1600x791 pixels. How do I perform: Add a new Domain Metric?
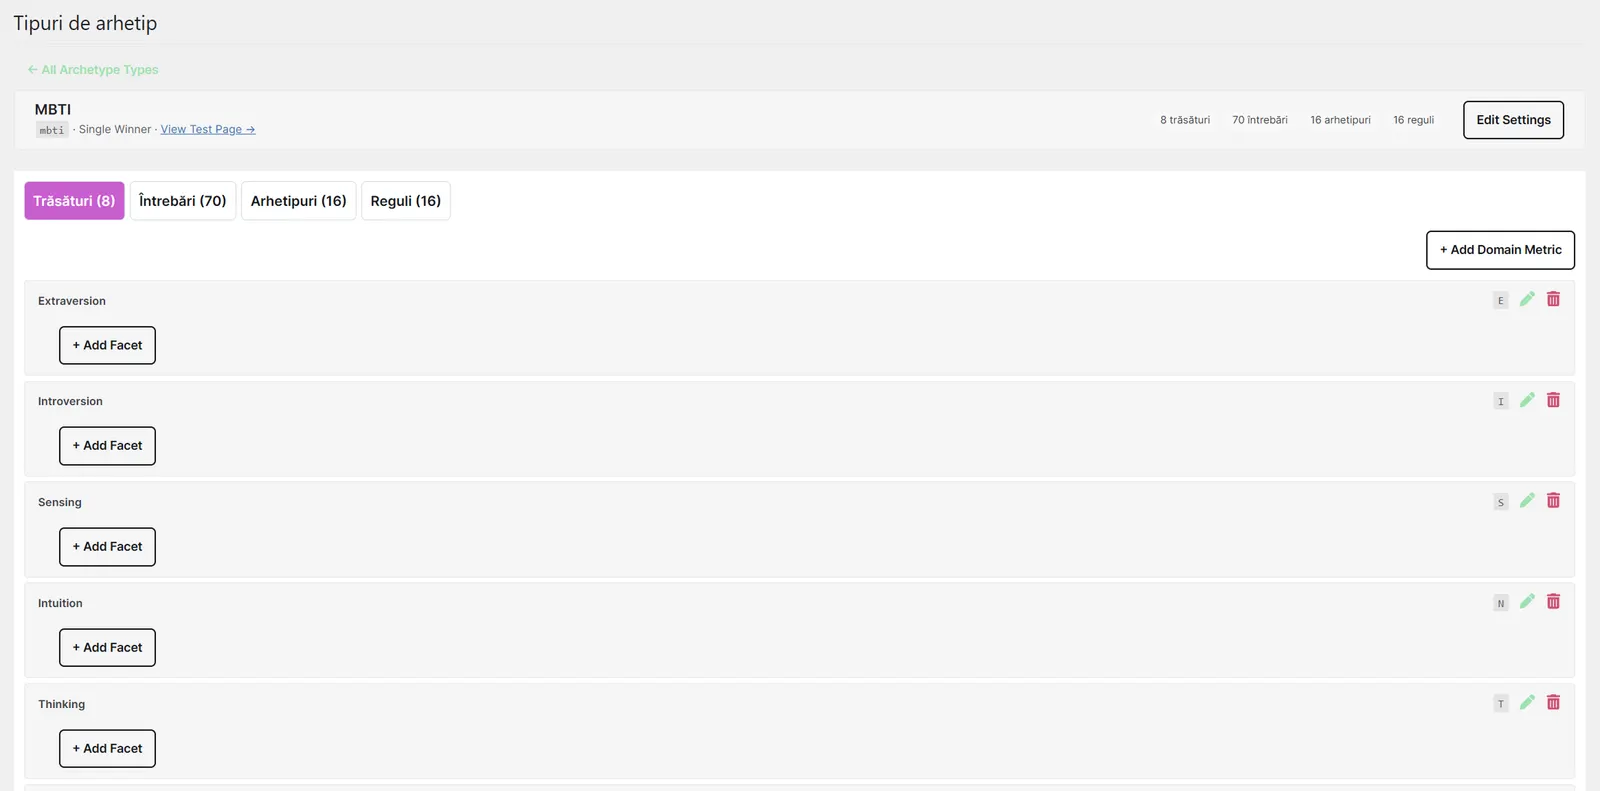(x=1500, y=250)
